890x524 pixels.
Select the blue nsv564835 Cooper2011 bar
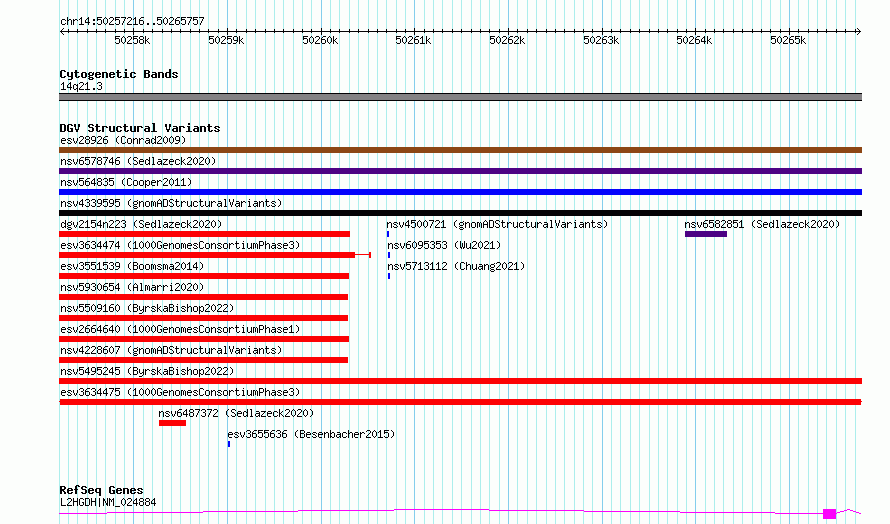click(460, 192)
